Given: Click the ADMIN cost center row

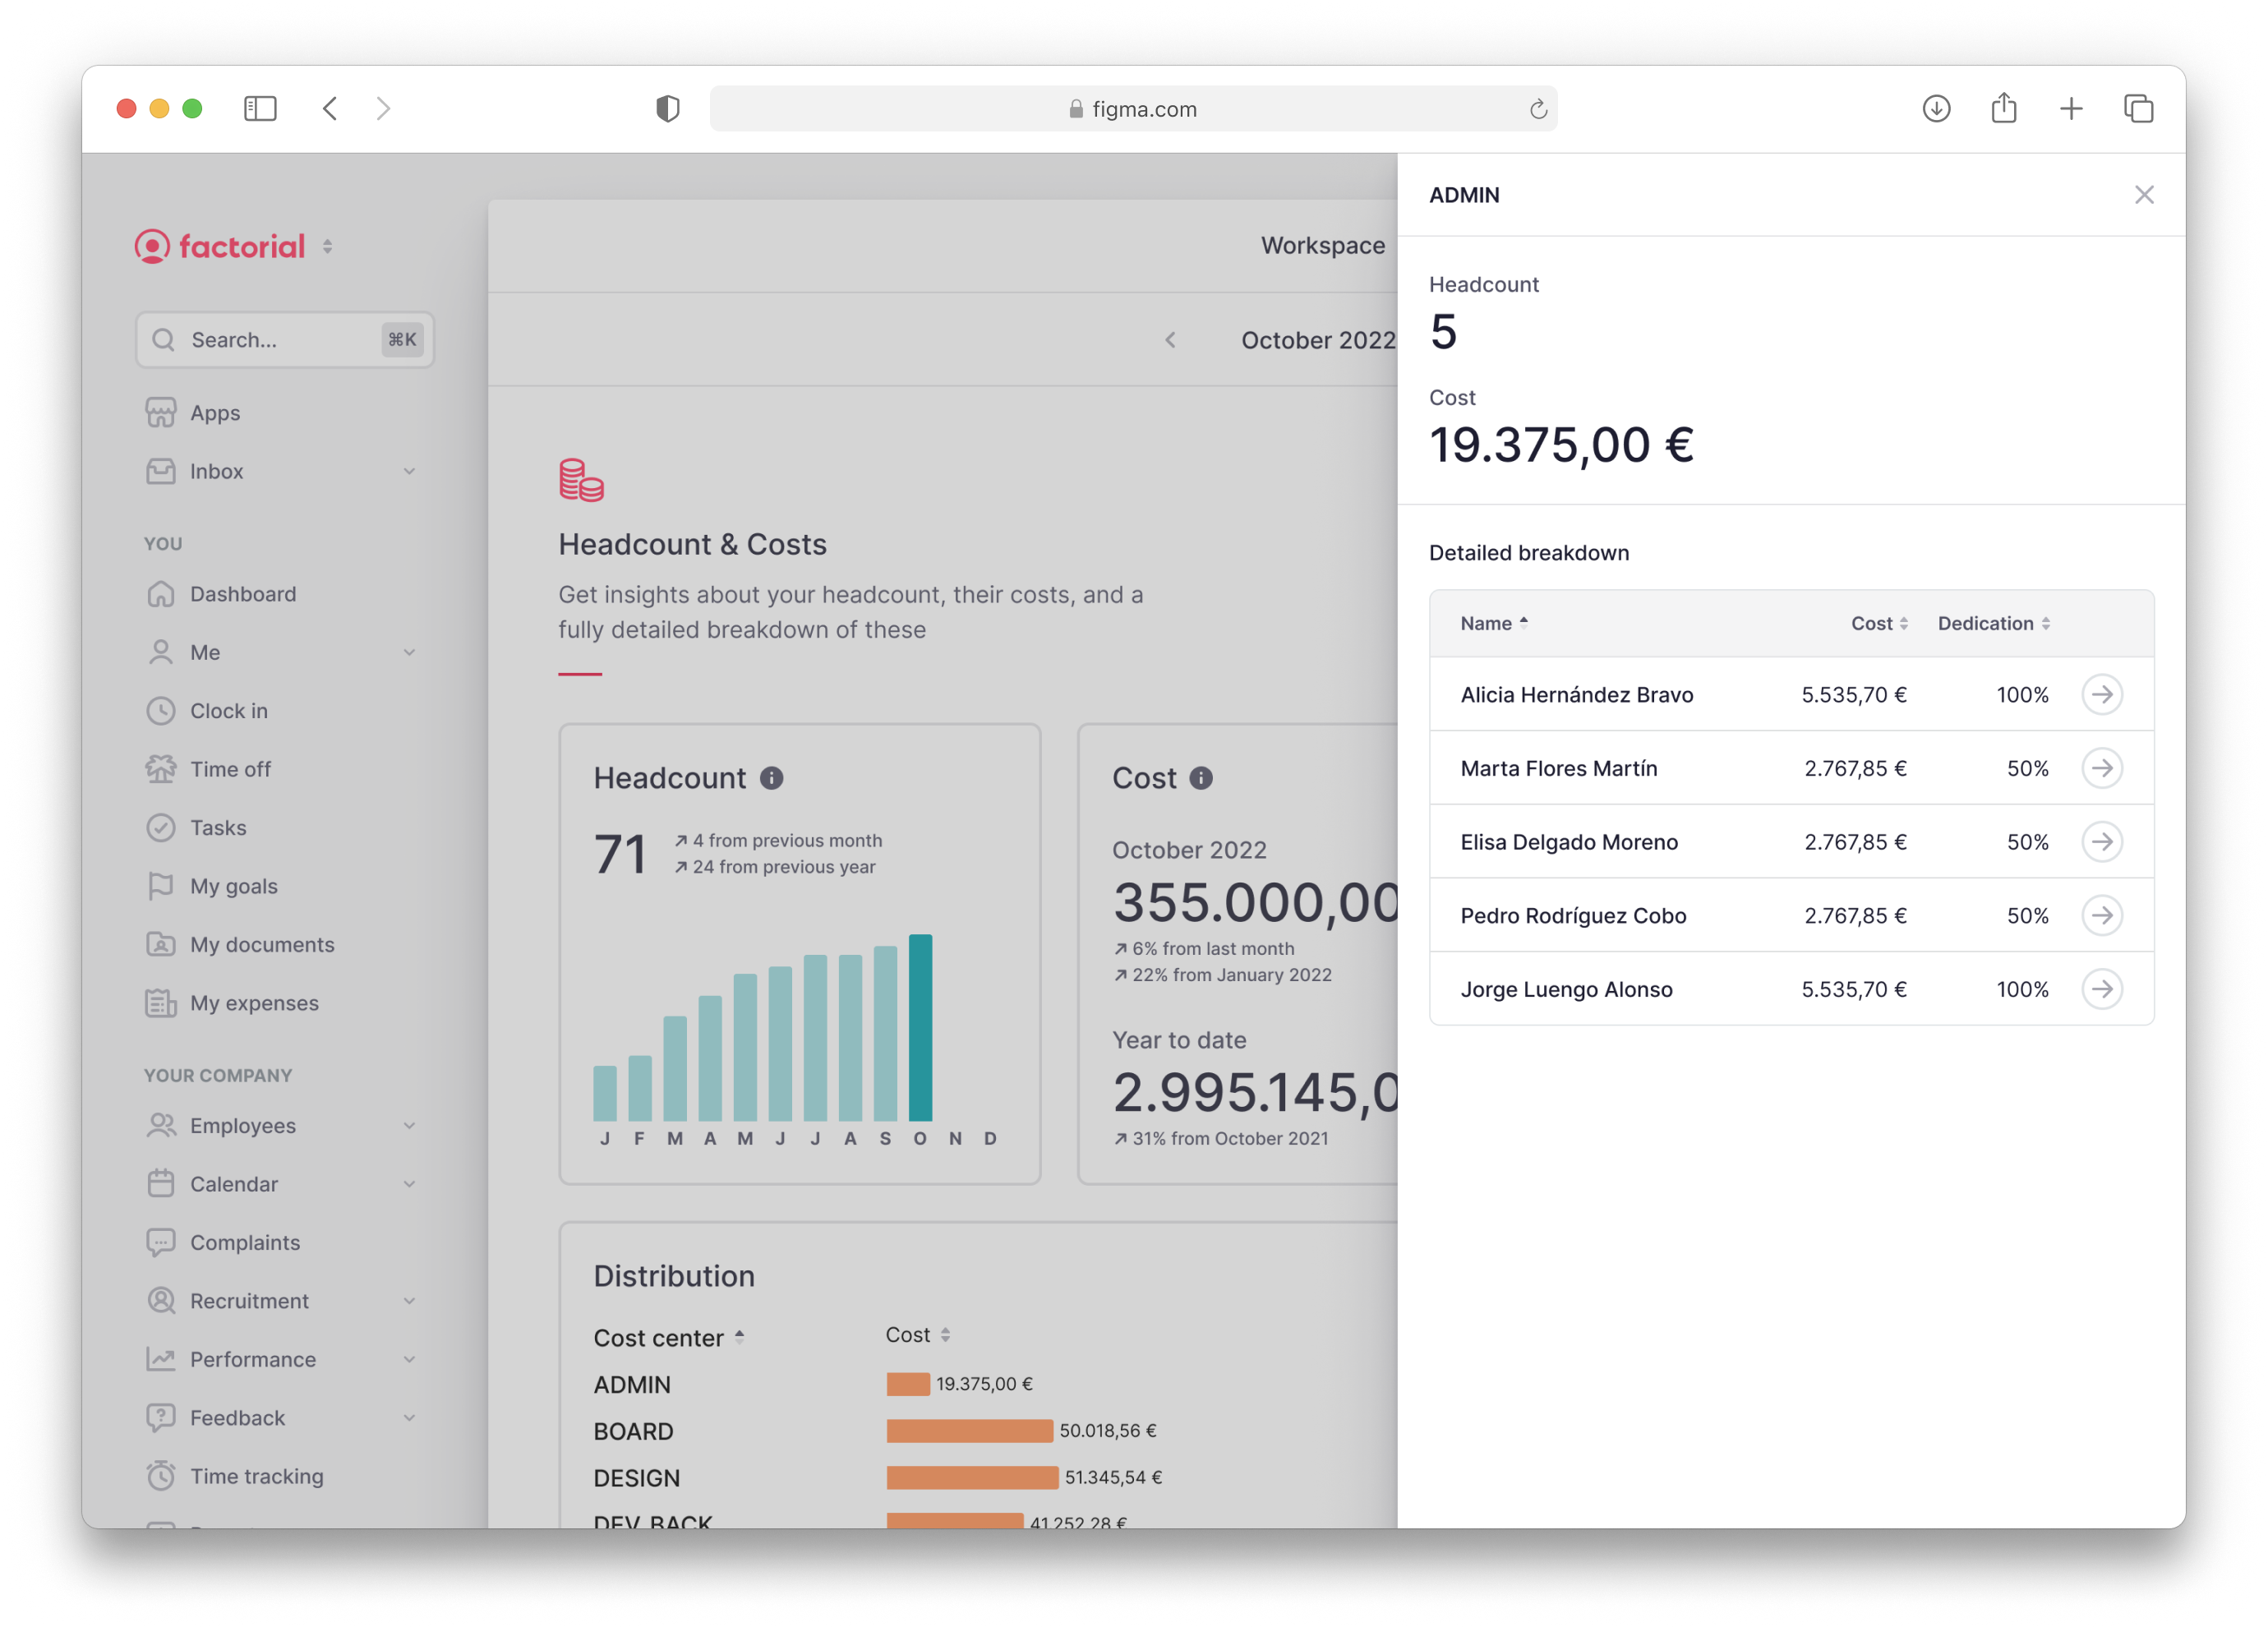Looking at the screenshot, I should [x=632, y=1384].
